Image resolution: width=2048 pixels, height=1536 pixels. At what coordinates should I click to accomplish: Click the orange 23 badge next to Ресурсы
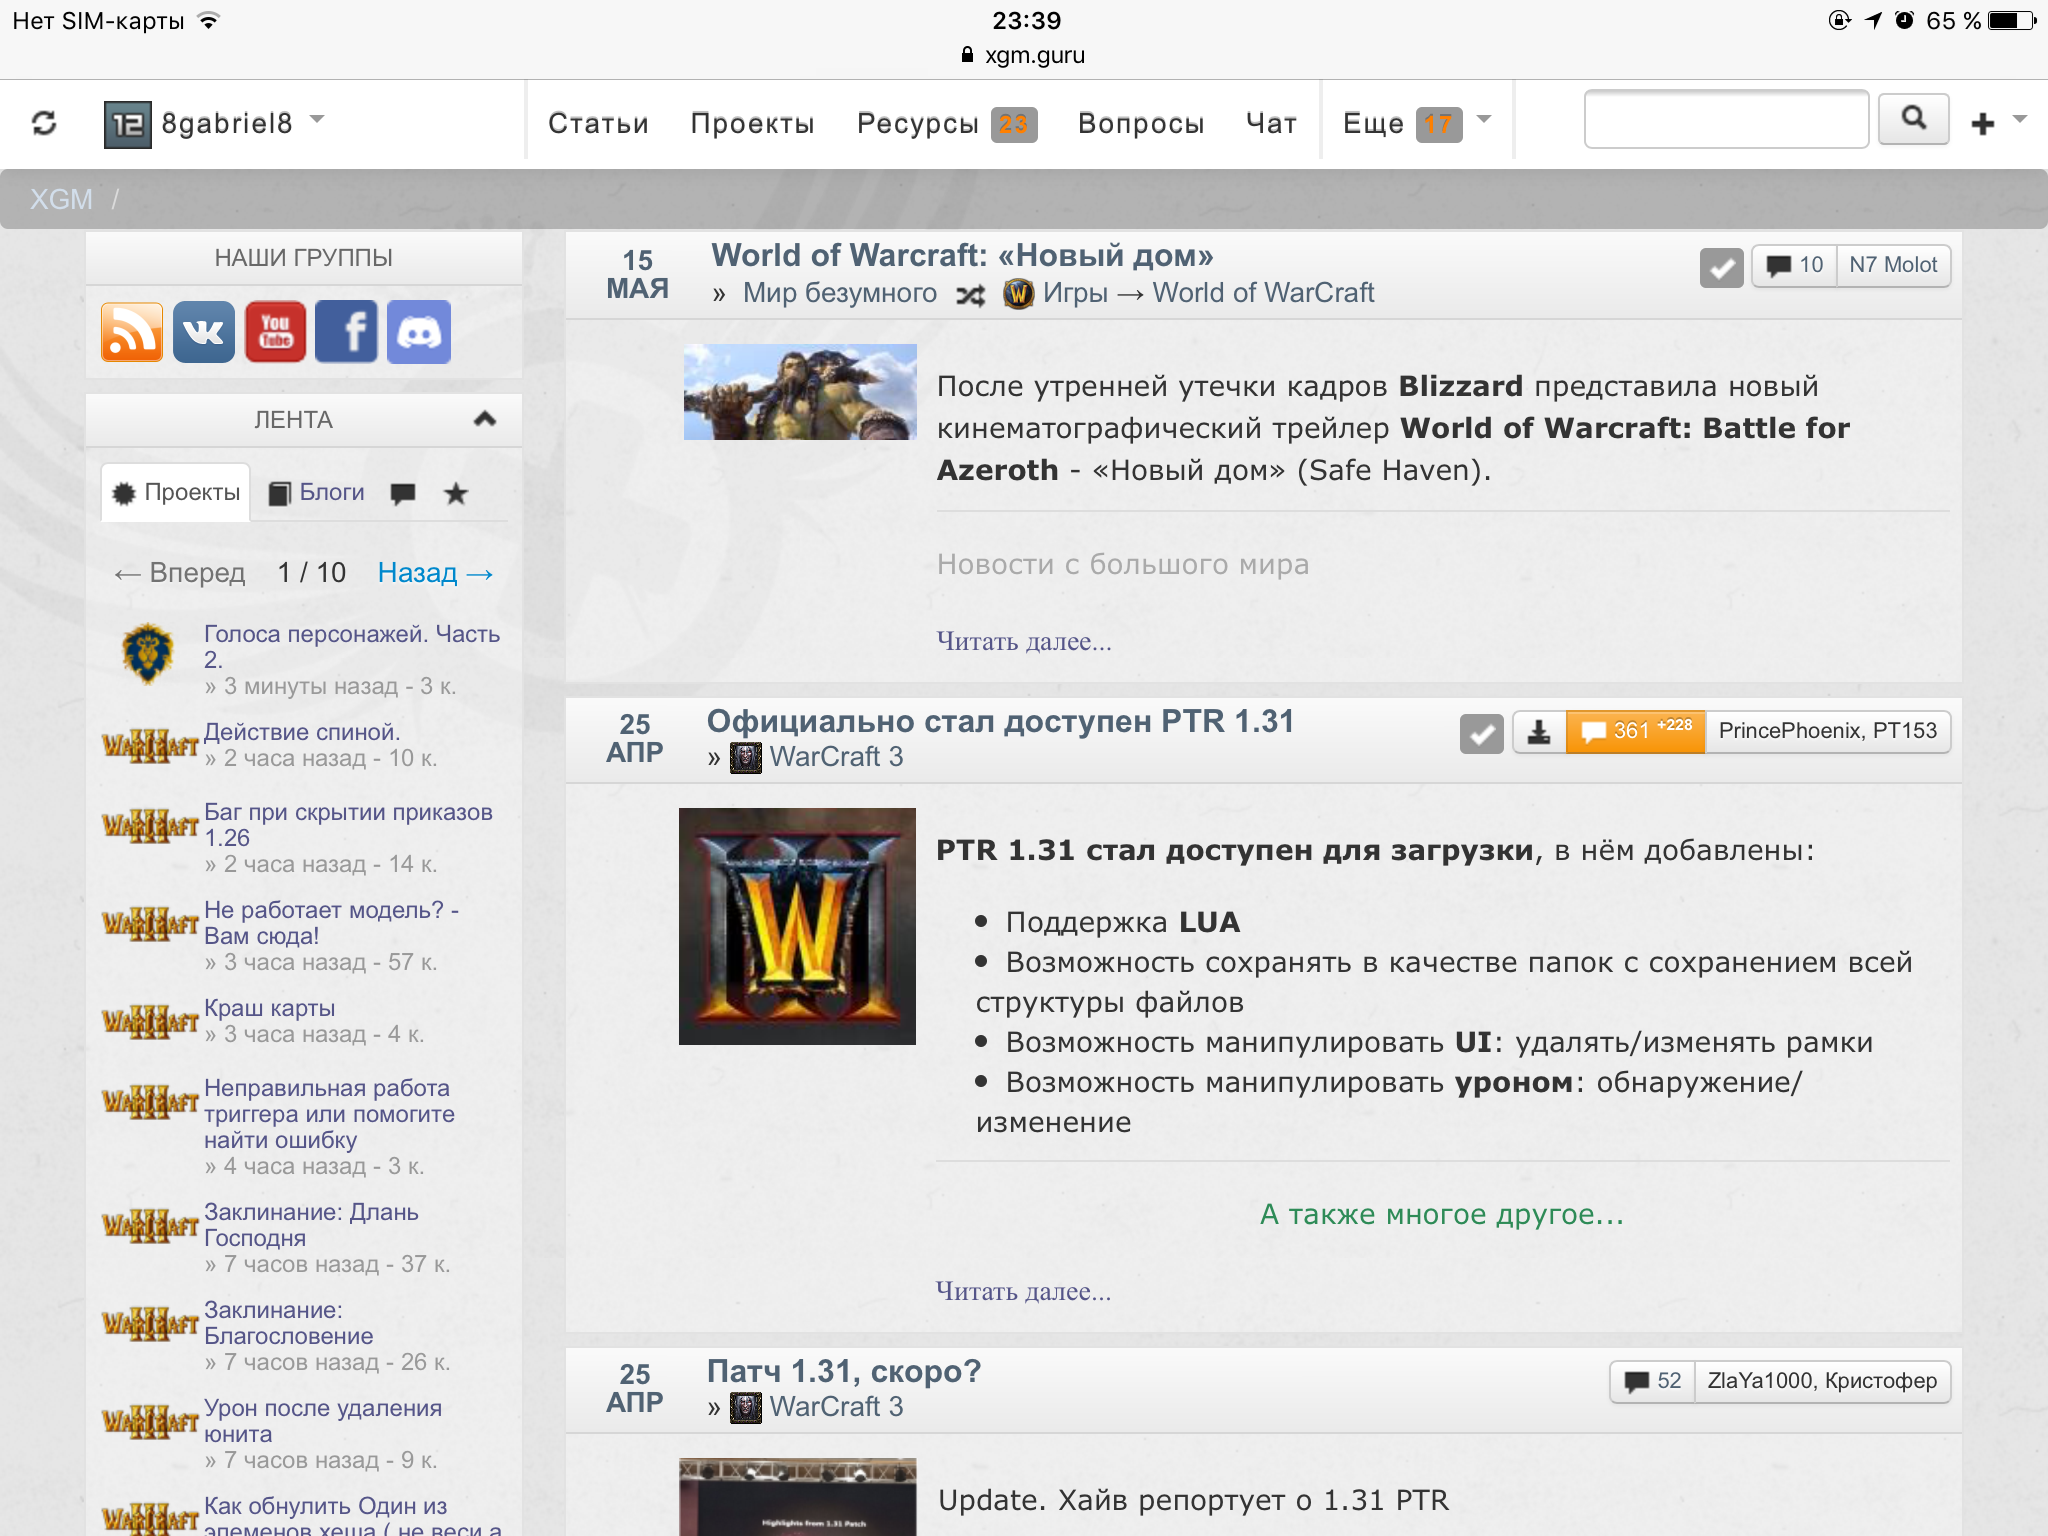click(1014, 124)
